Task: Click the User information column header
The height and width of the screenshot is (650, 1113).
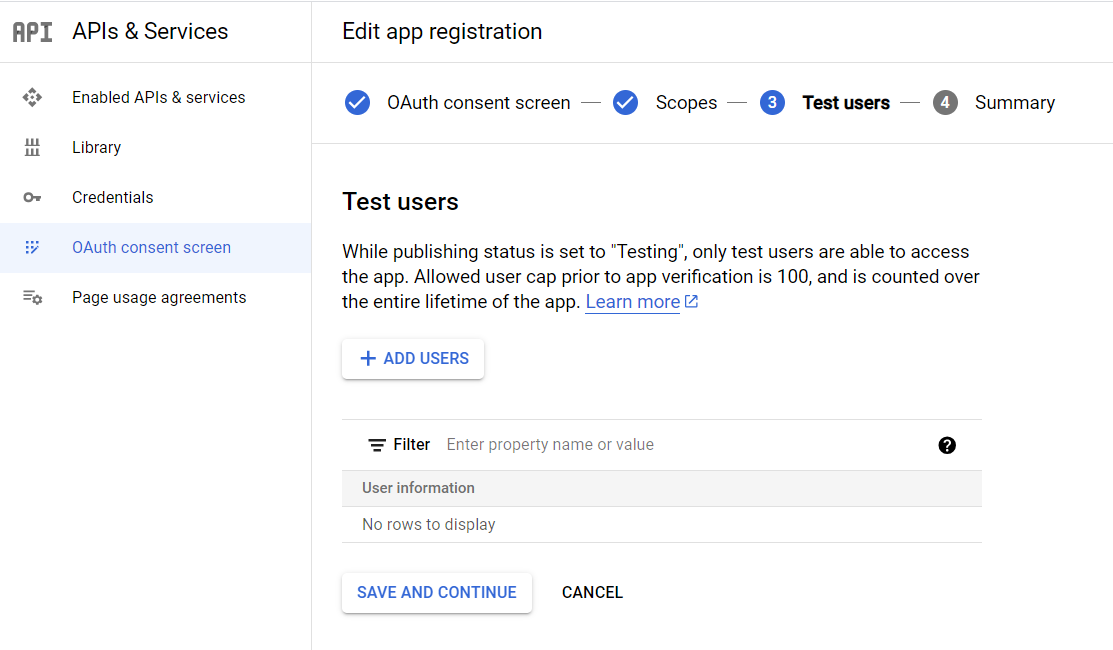Action: pyautogui.click(x=418, y=488)
